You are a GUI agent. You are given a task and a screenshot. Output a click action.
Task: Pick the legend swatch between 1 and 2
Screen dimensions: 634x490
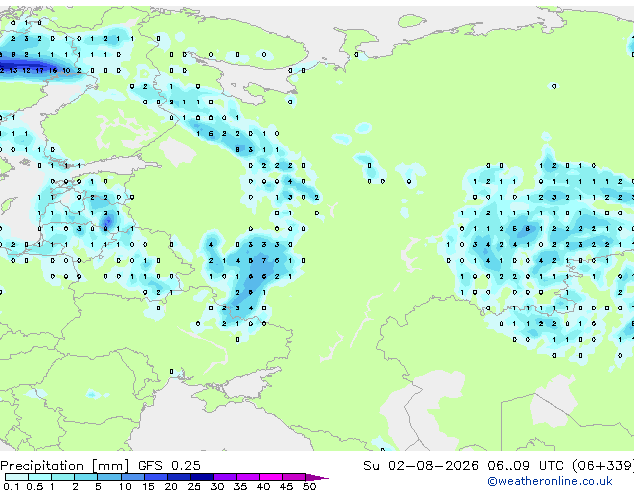point(63,477)
